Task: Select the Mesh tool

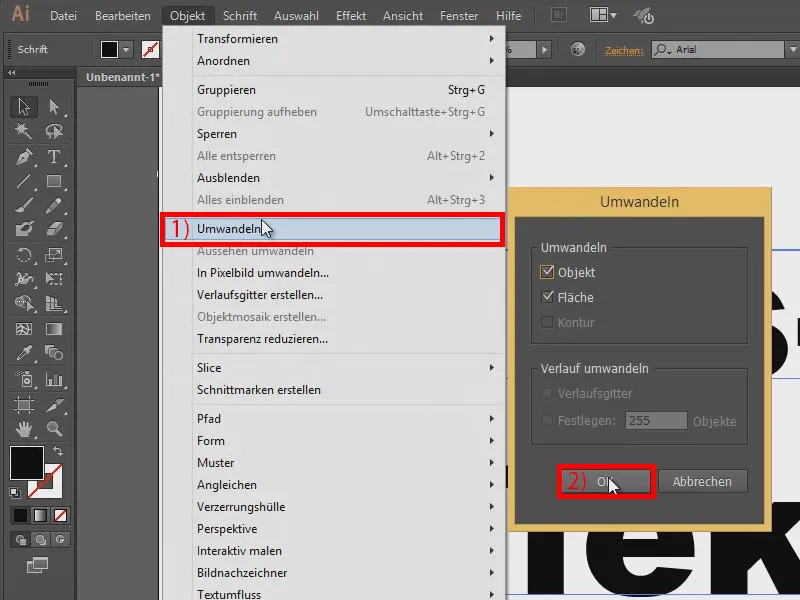Action: (x=23, y=329)
